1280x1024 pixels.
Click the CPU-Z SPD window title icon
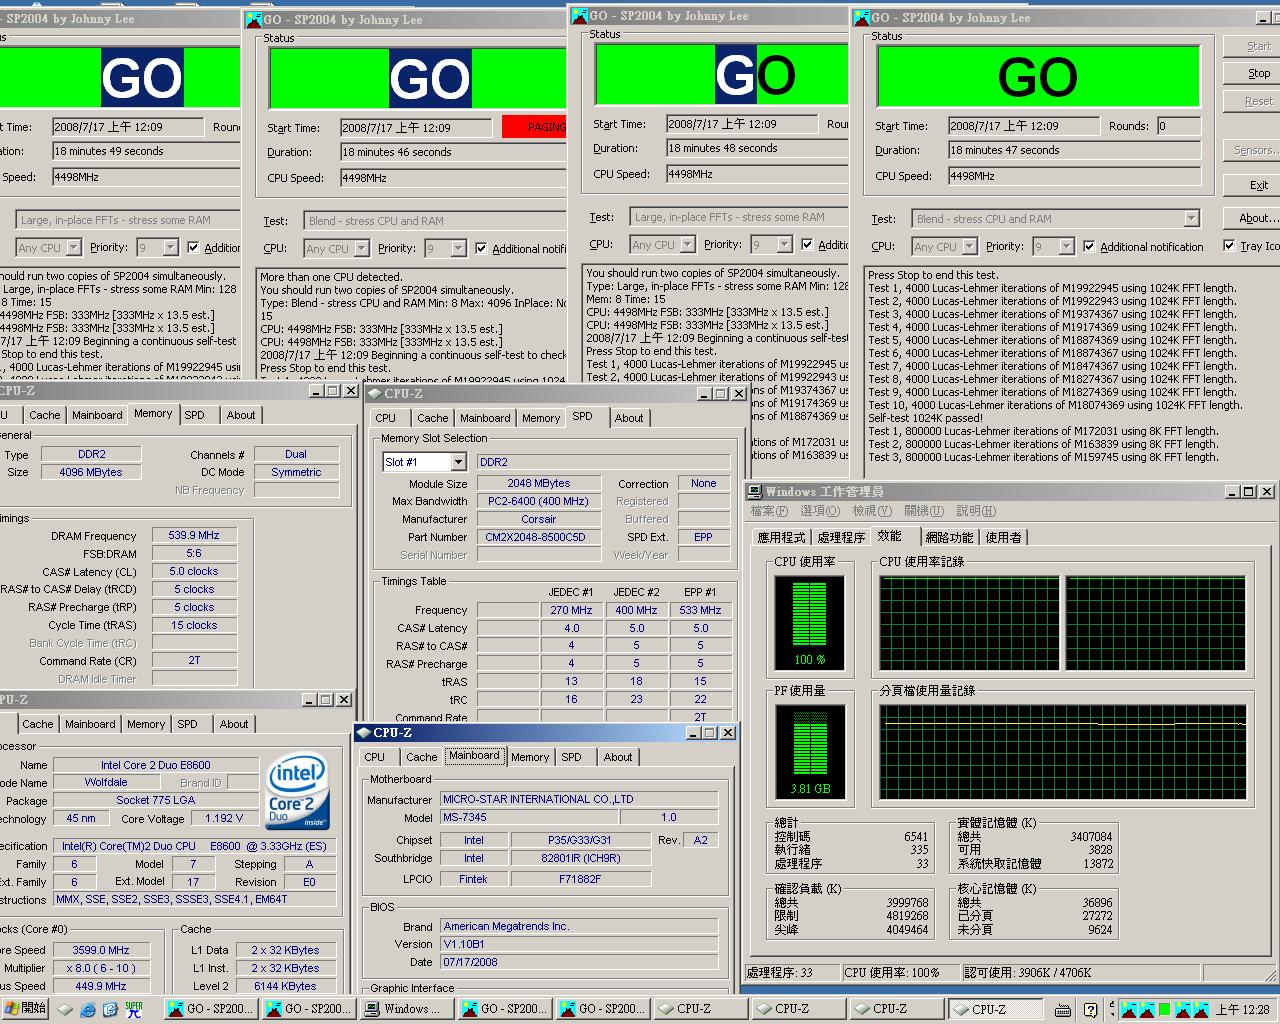pyautogui.click(x=374, y=394)
